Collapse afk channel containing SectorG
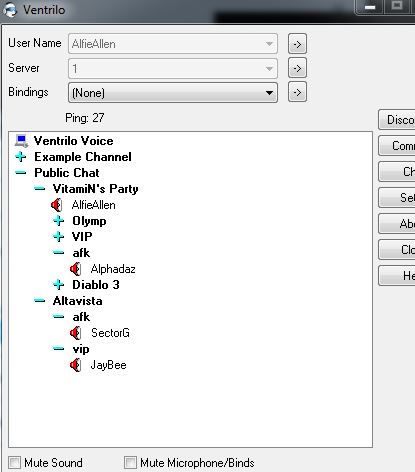415x472 pixels. tap(59, 317)
